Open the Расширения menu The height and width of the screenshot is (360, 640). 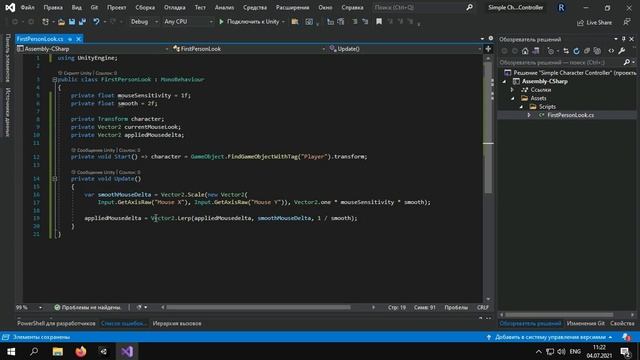pyautogui.click(x=293, y=7)
